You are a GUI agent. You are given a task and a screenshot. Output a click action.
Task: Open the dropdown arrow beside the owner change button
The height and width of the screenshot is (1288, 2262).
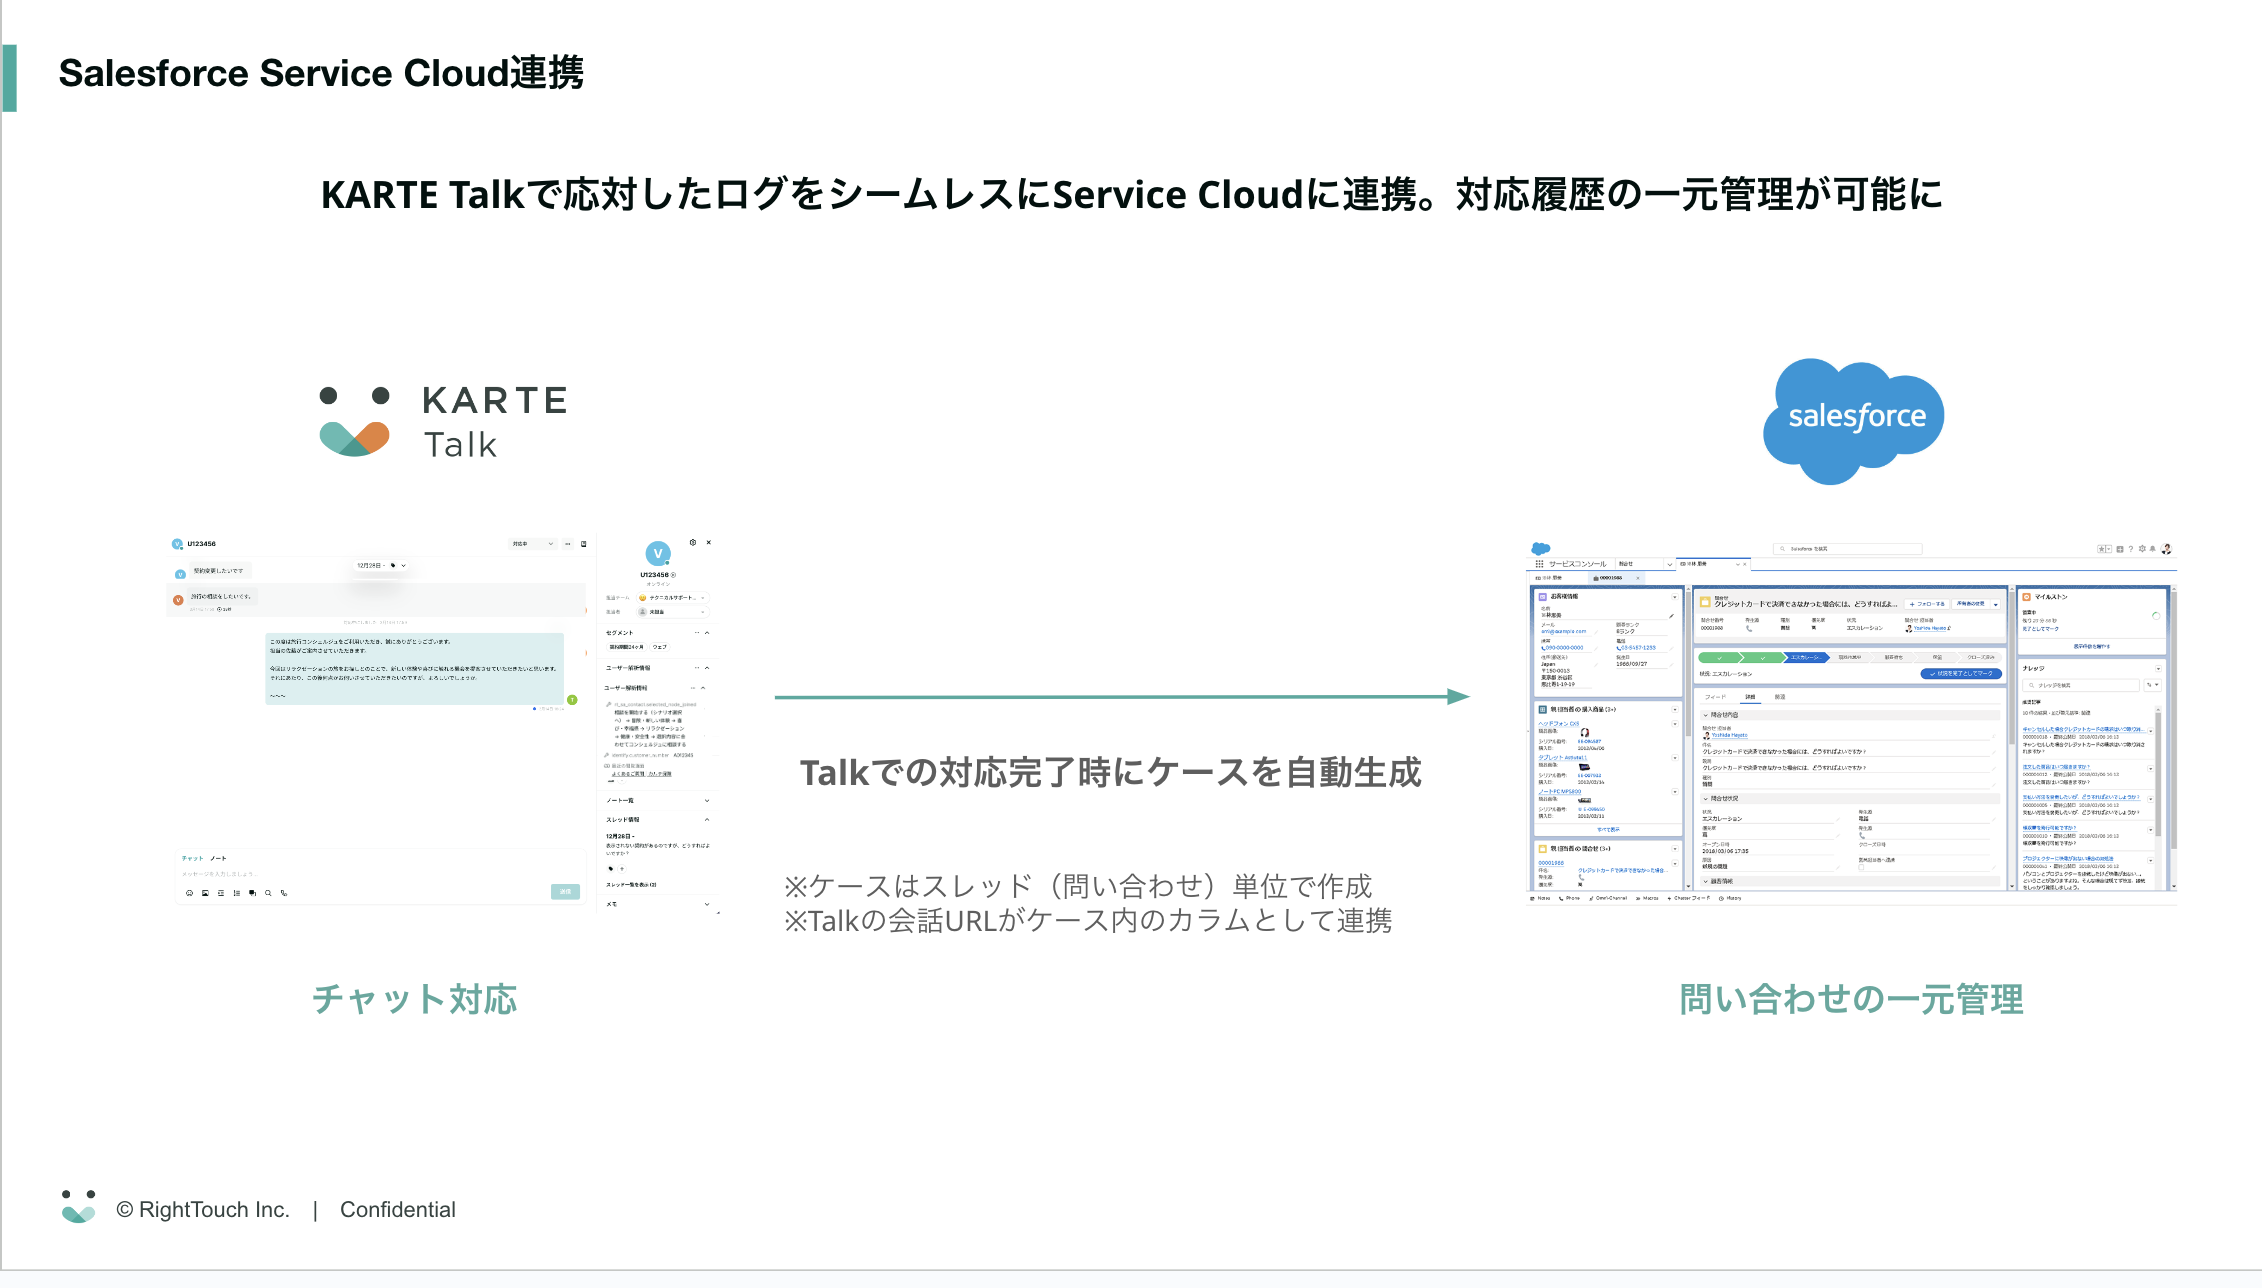coord(1996,604)
